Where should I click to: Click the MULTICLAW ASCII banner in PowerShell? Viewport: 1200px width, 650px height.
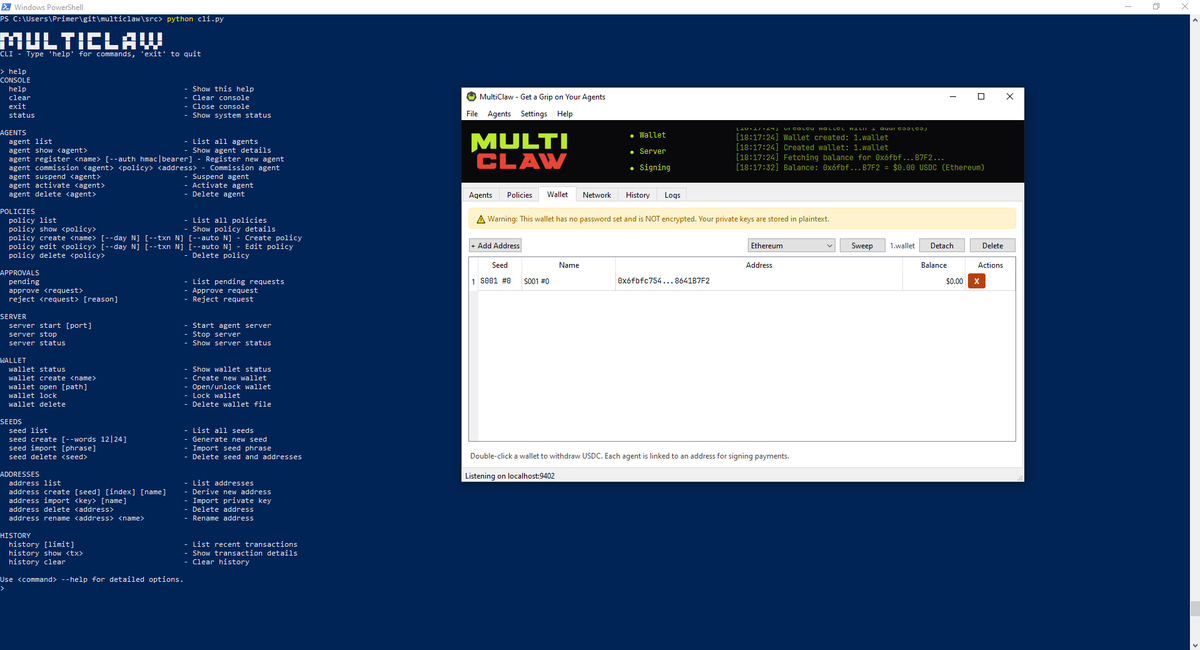81,41
